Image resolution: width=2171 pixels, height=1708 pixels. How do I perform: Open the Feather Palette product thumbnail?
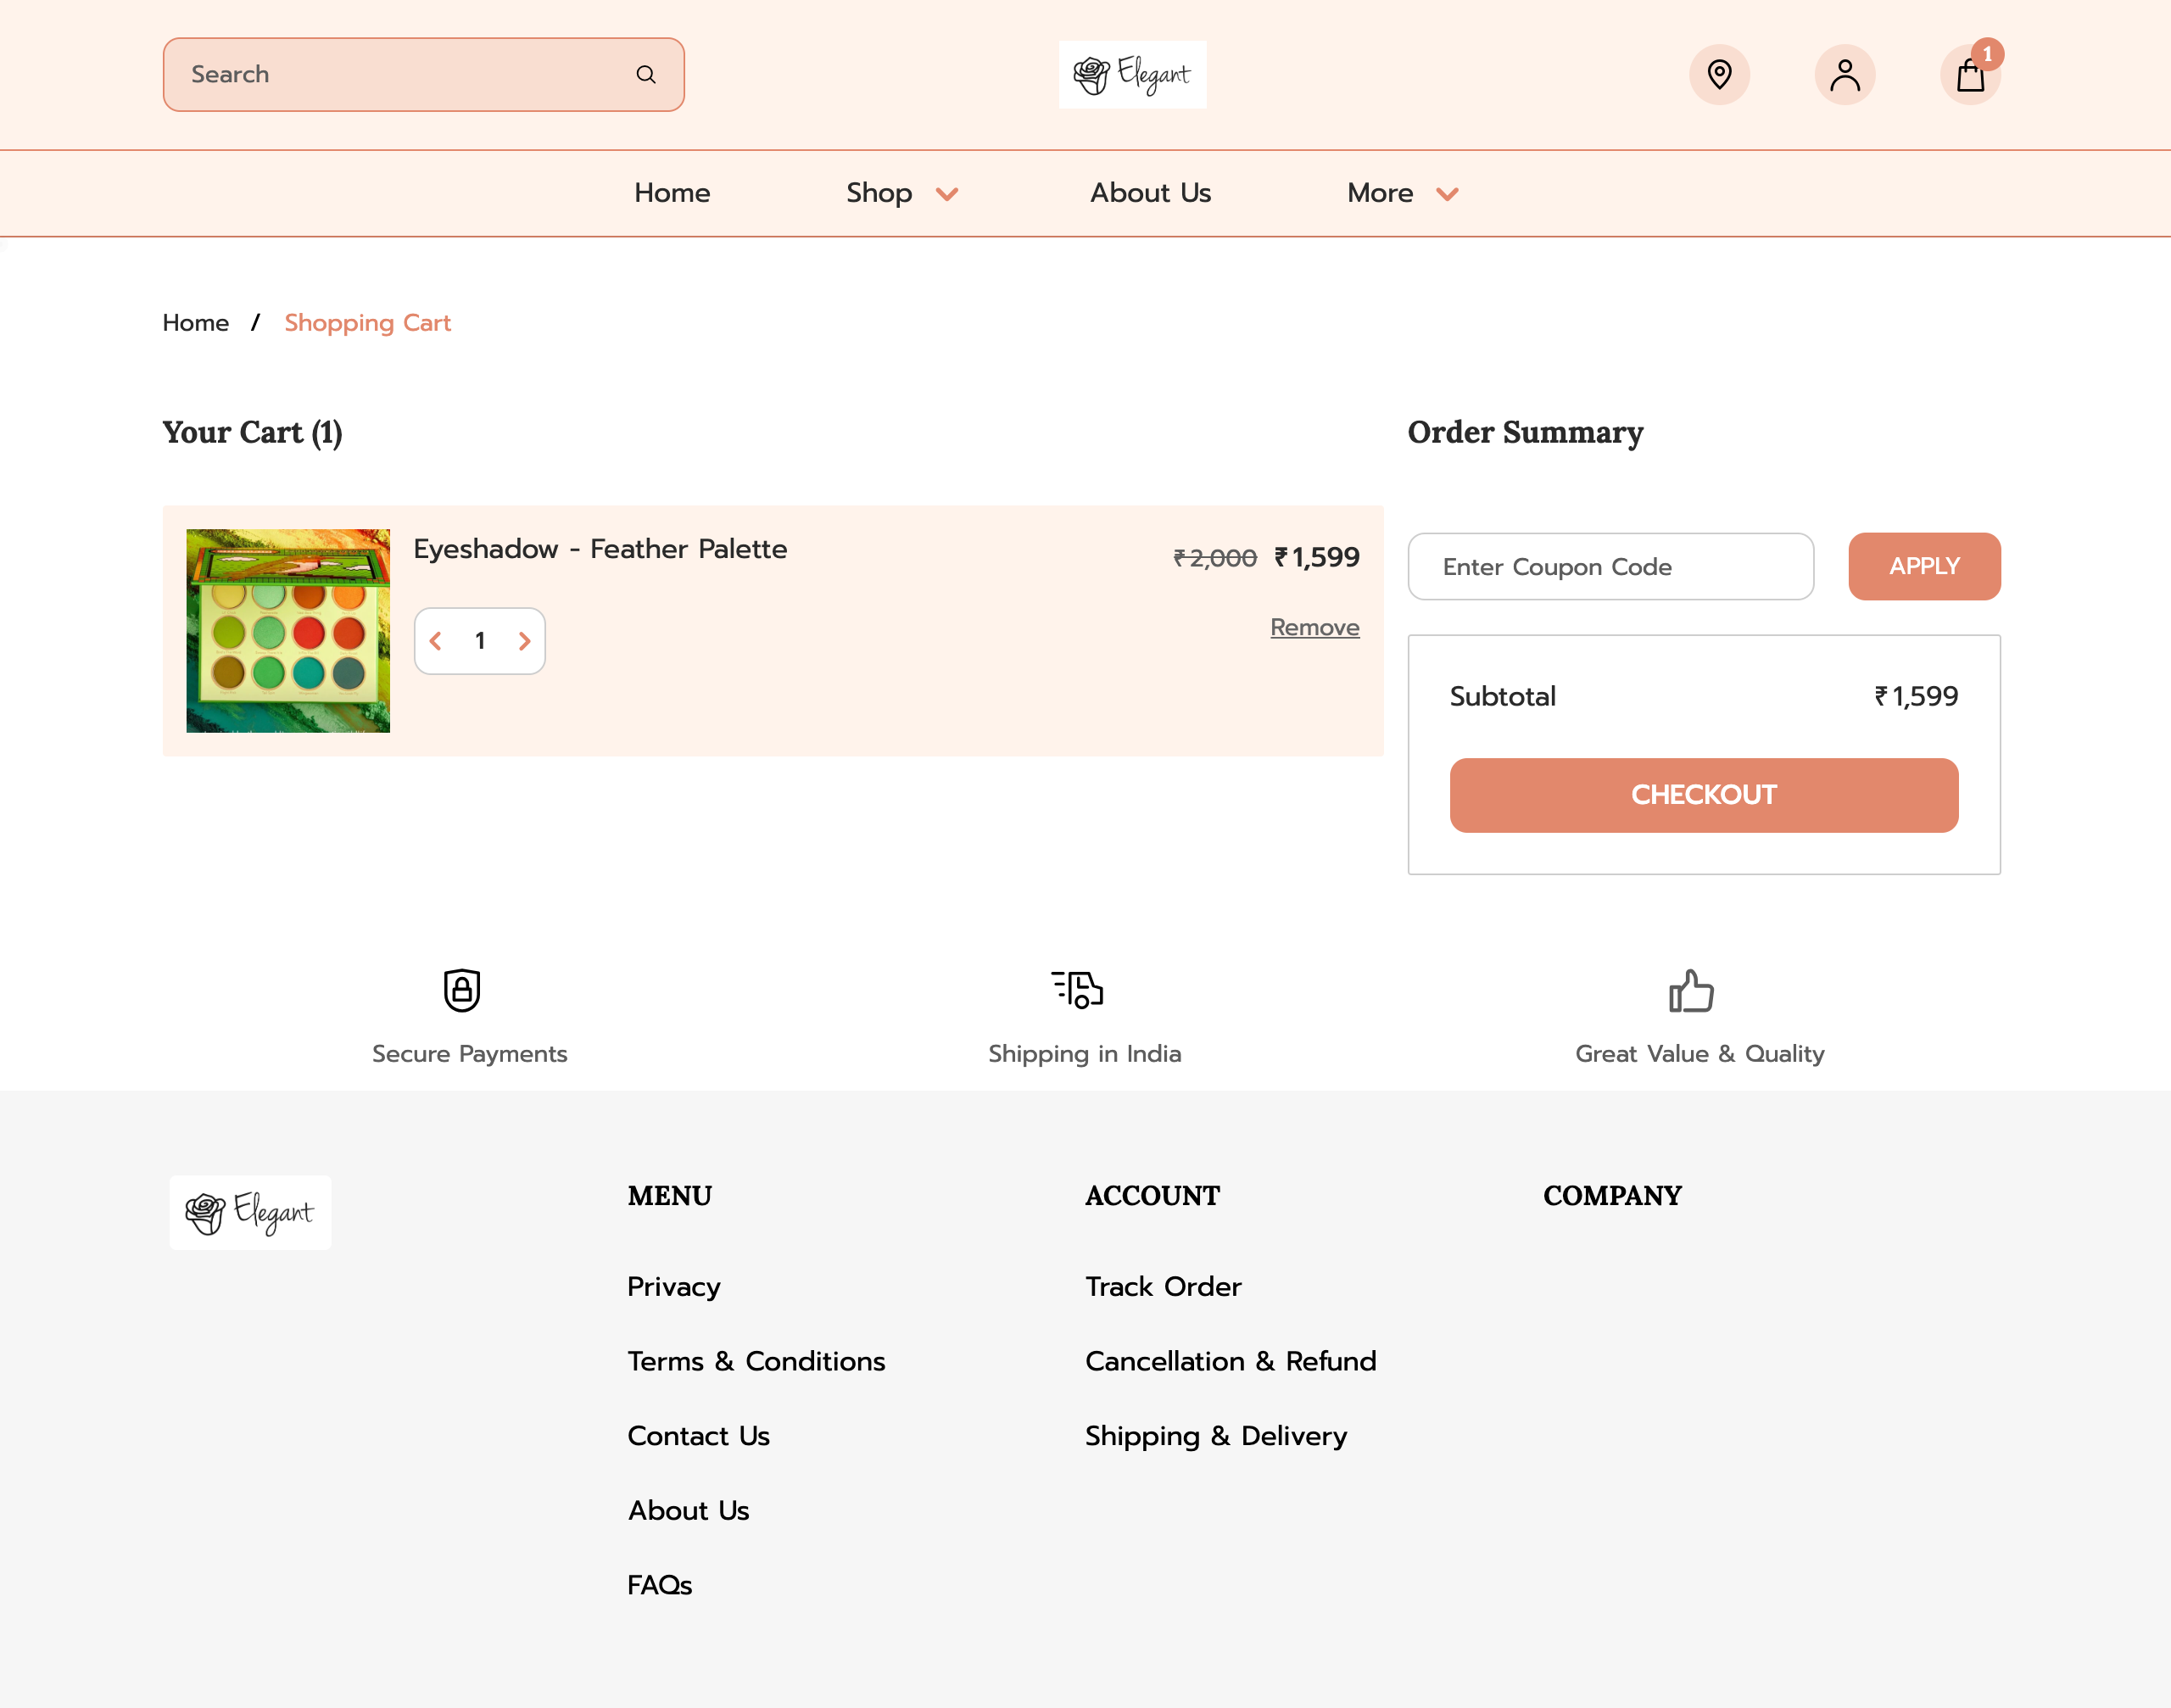[x=288, y=631]
